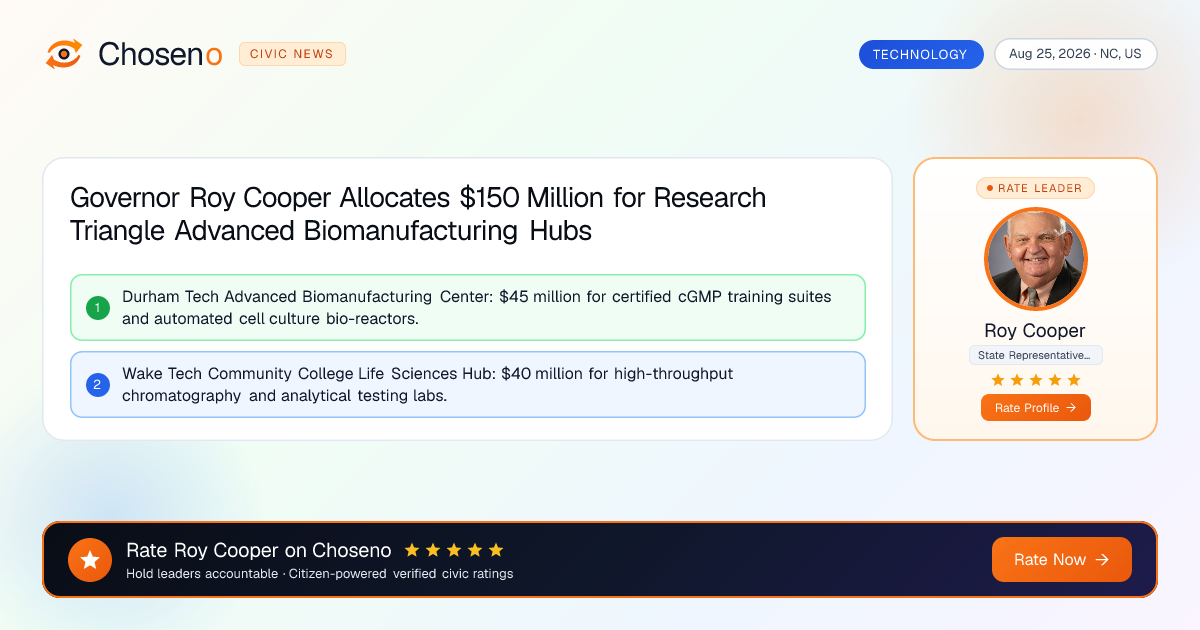
Task: Click the Choseno eye logo icon
Action: (64, 54)
